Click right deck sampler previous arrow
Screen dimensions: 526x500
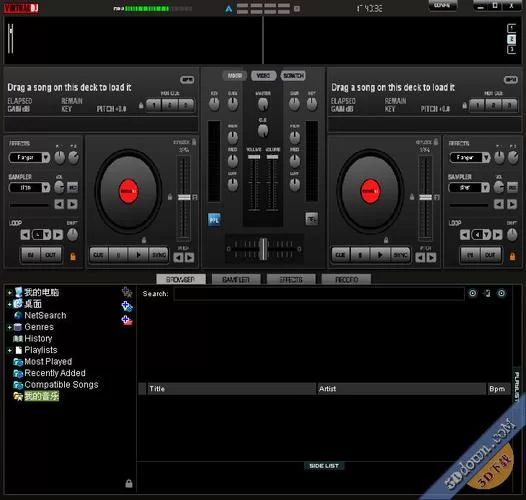(499, 204)
